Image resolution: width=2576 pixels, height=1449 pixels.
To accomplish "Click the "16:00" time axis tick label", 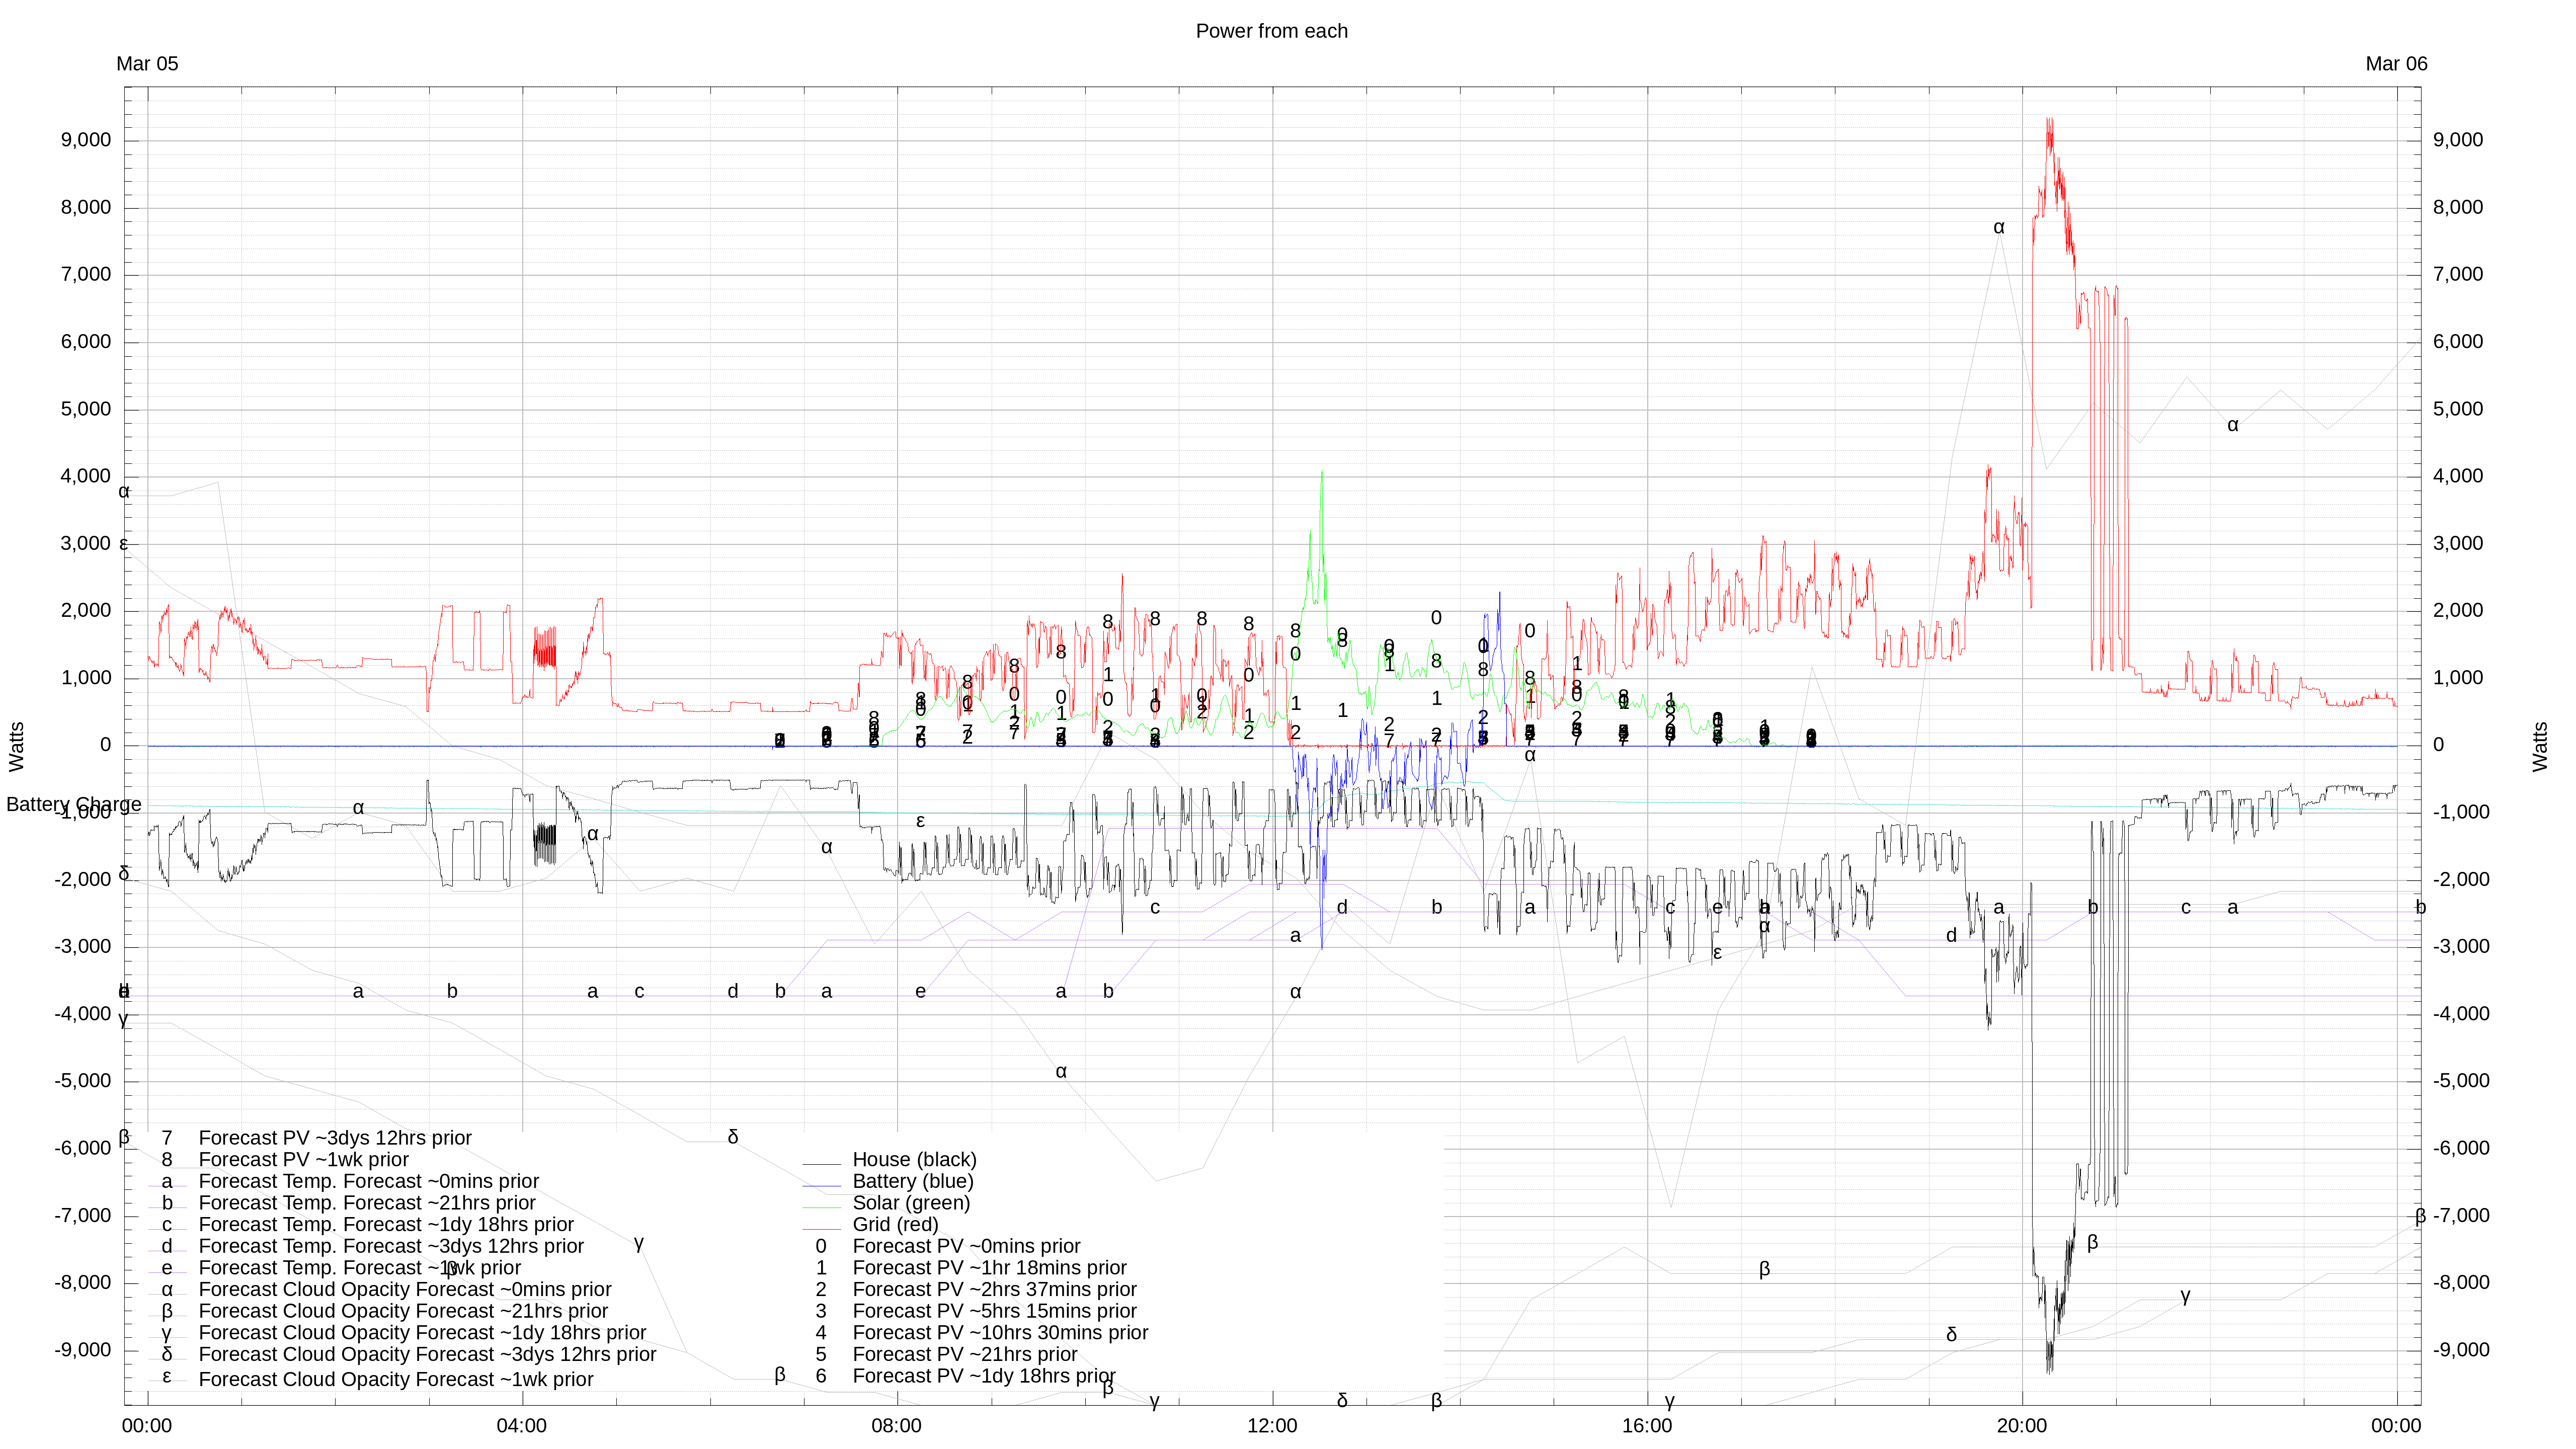I will click(1647, 1426).
